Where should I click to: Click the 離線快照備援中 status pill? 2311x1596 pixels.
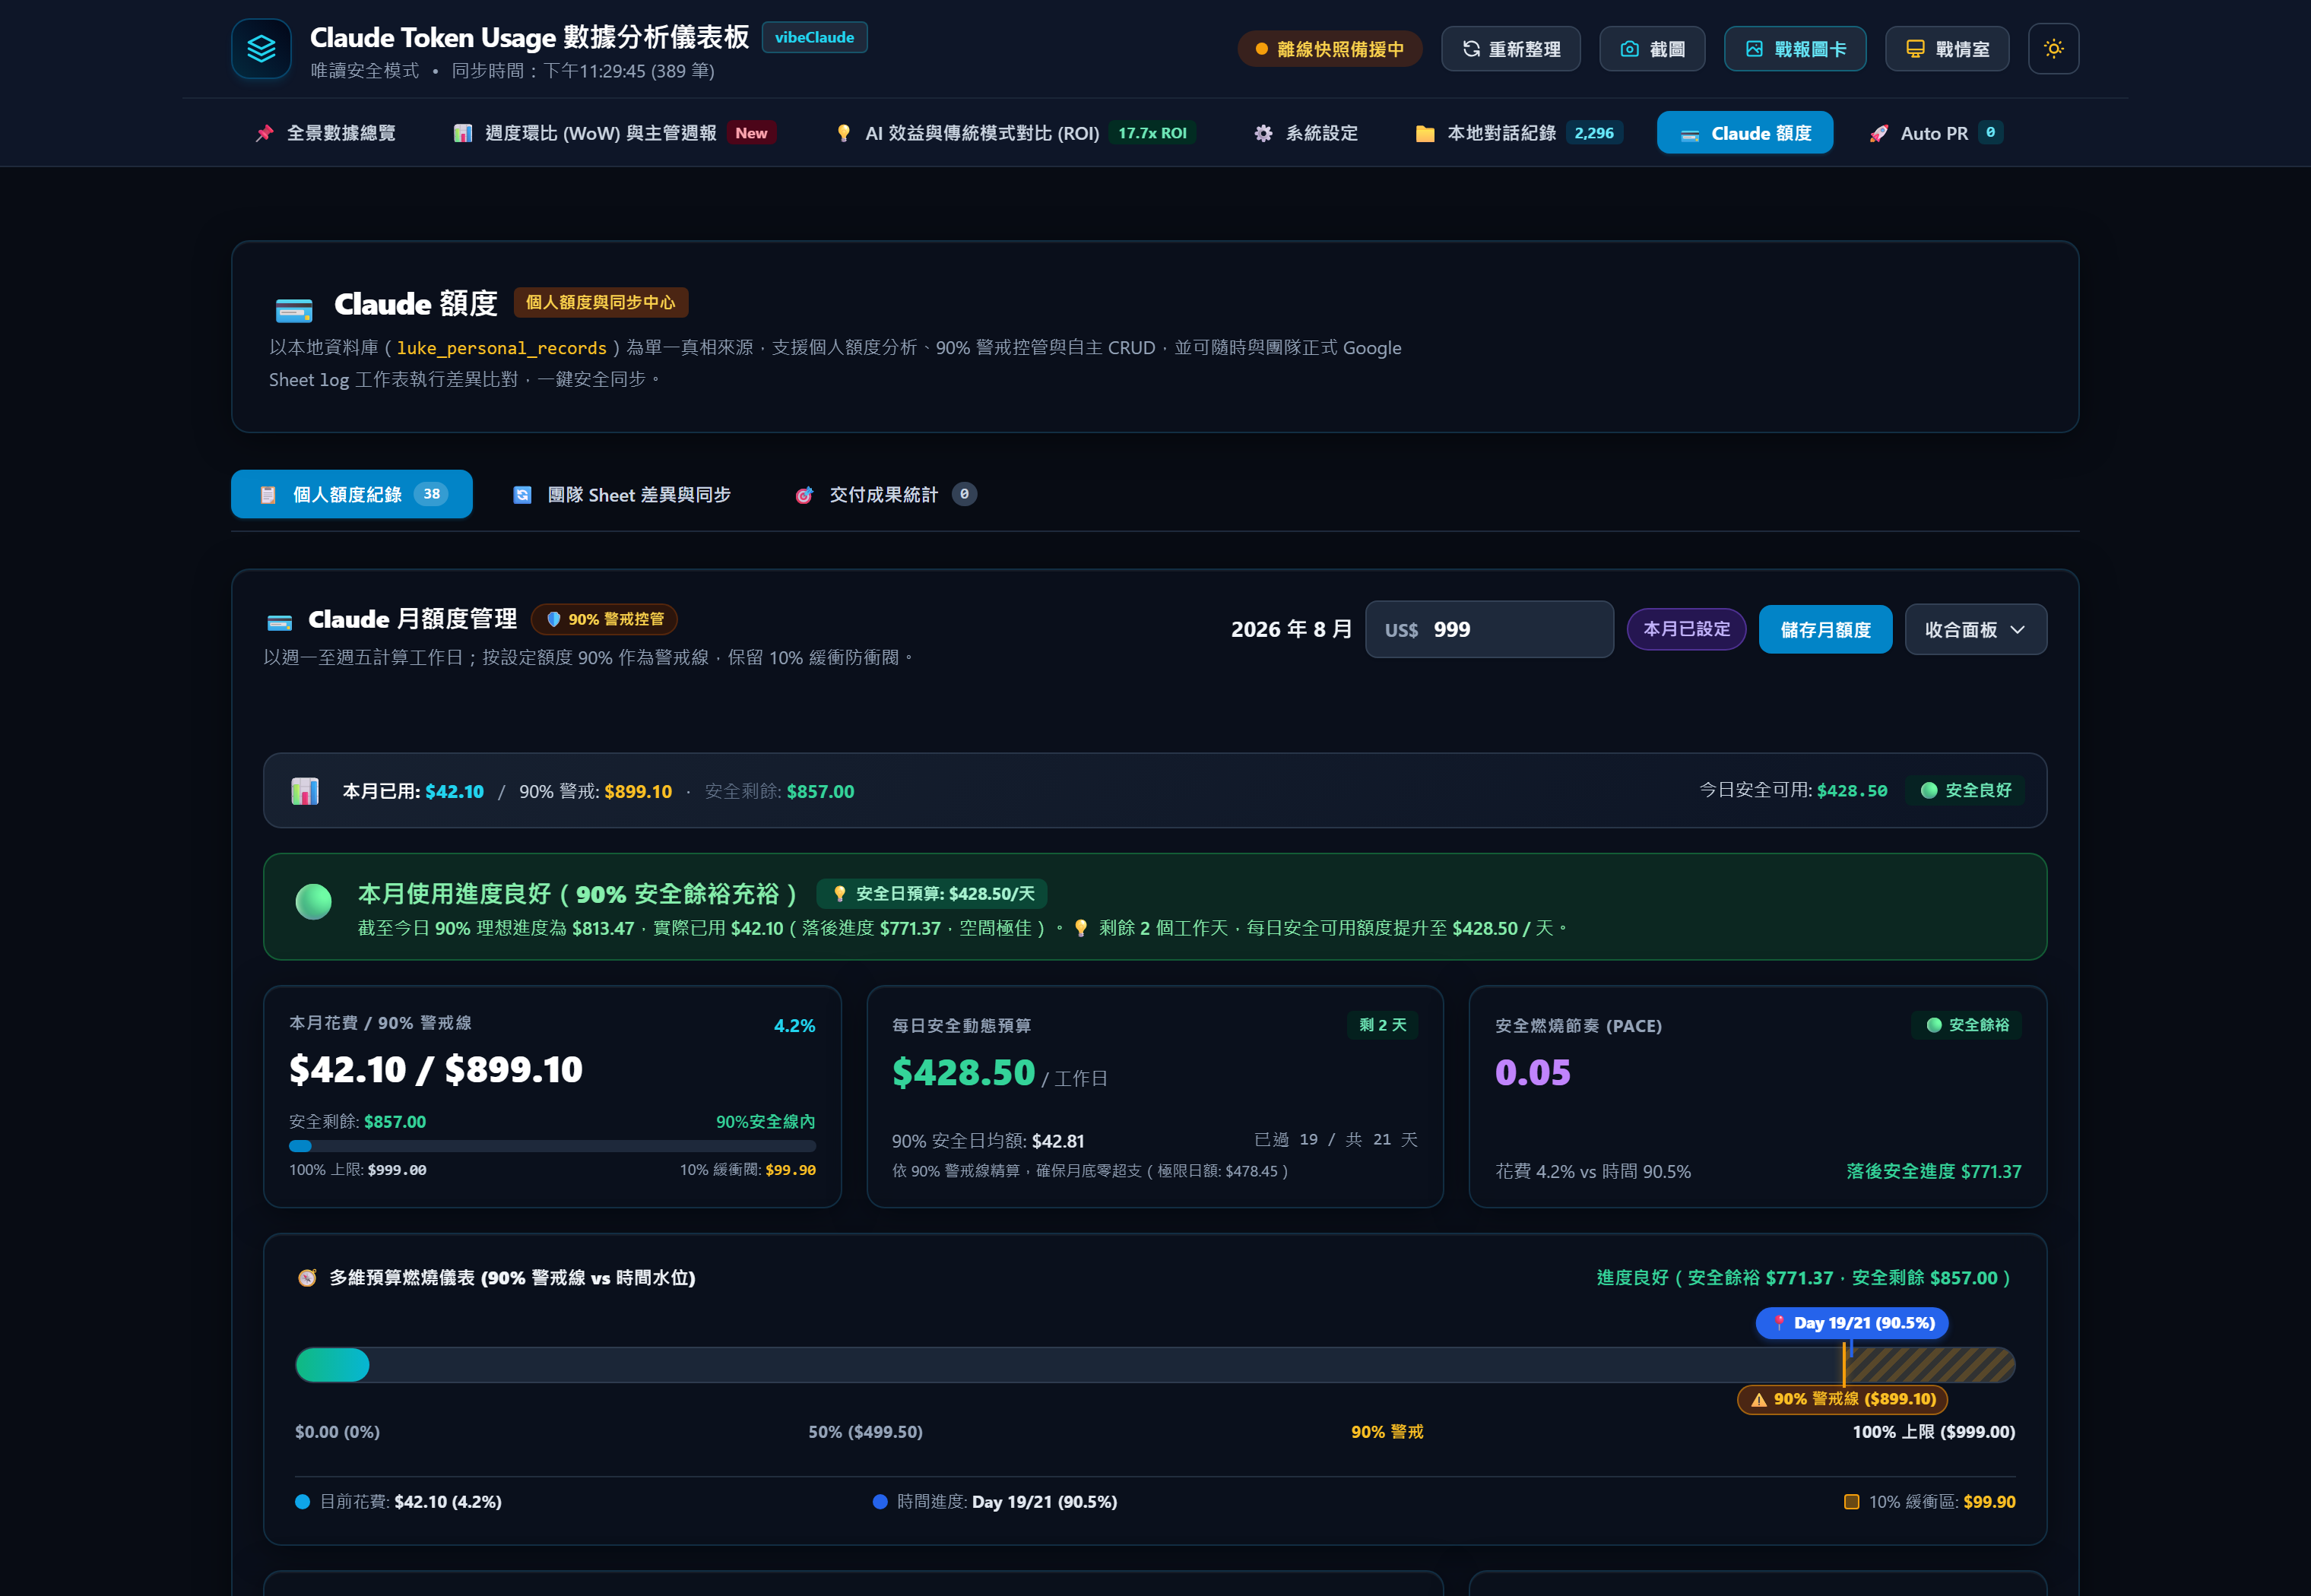1330,49
